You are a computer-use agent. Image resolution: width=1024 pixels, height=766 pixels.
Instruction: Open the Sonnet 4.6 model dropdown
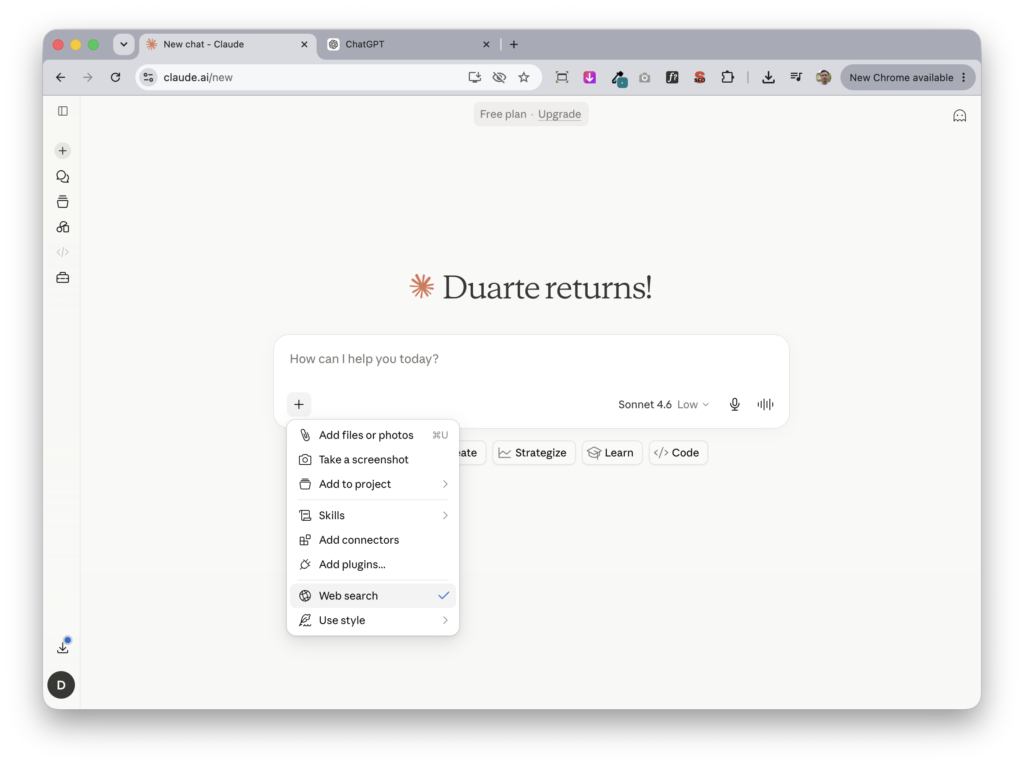(664, 404)
